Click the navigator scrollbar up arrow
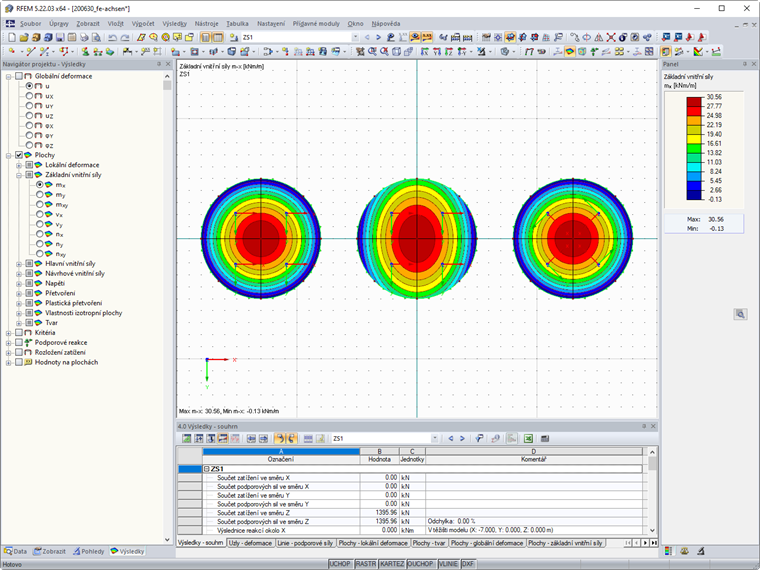 click(x=167, y=76)
